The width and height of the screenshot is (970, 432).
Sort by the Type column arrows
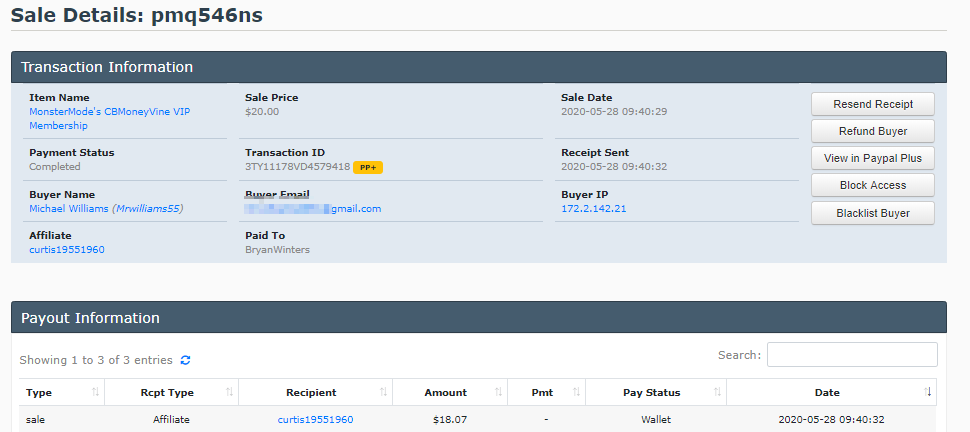95,392
